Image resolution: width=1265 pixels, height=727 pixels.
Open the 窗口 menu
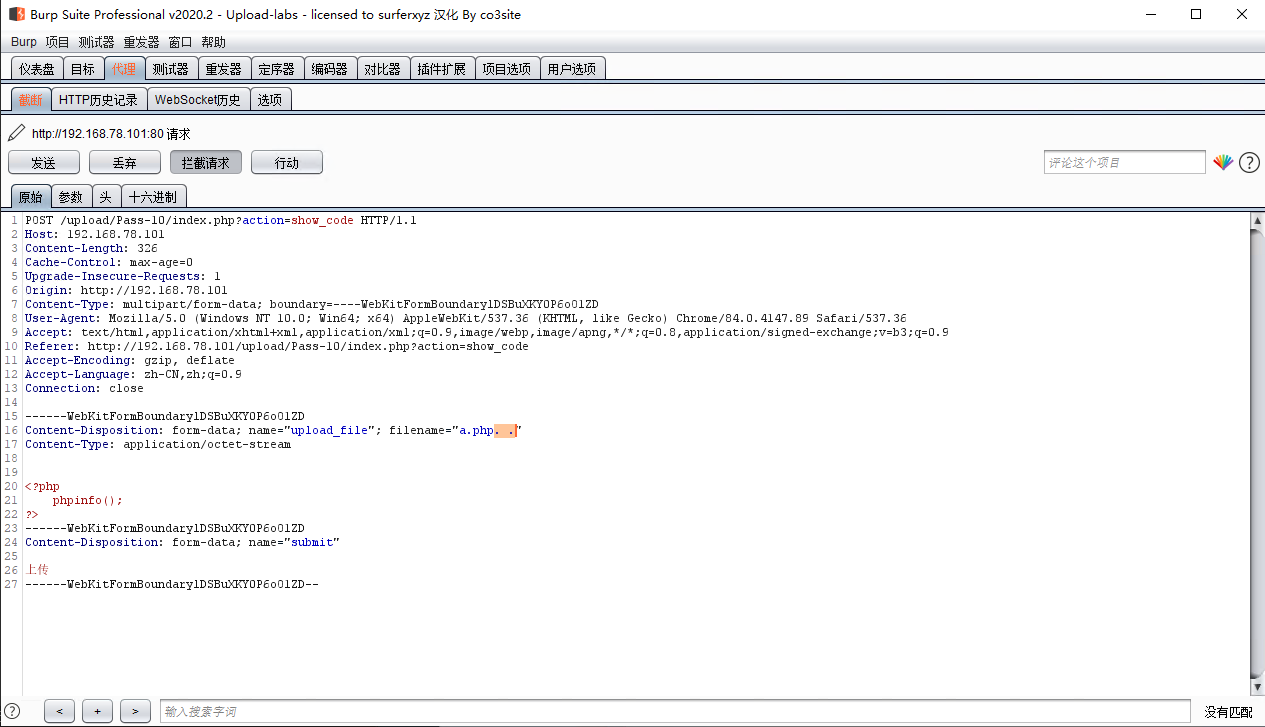click(180, 42)
